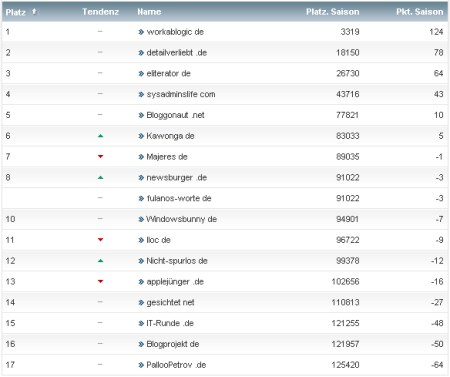450x377 pixels.
Task: Click the chevron icon before IT-Runde
Action: click(x=141, y=323)
